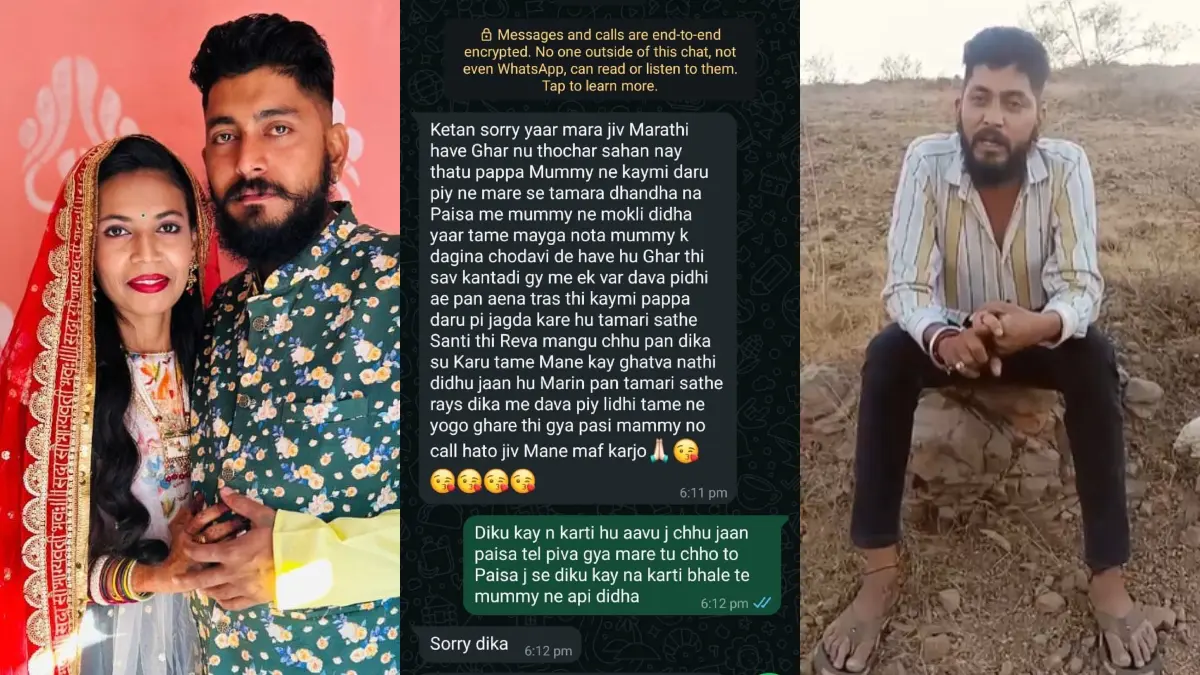Click the second kiss emoji in emoji row
Image resolution: width=1200 pixels, height=675 pixels.
tap(470, 481)
